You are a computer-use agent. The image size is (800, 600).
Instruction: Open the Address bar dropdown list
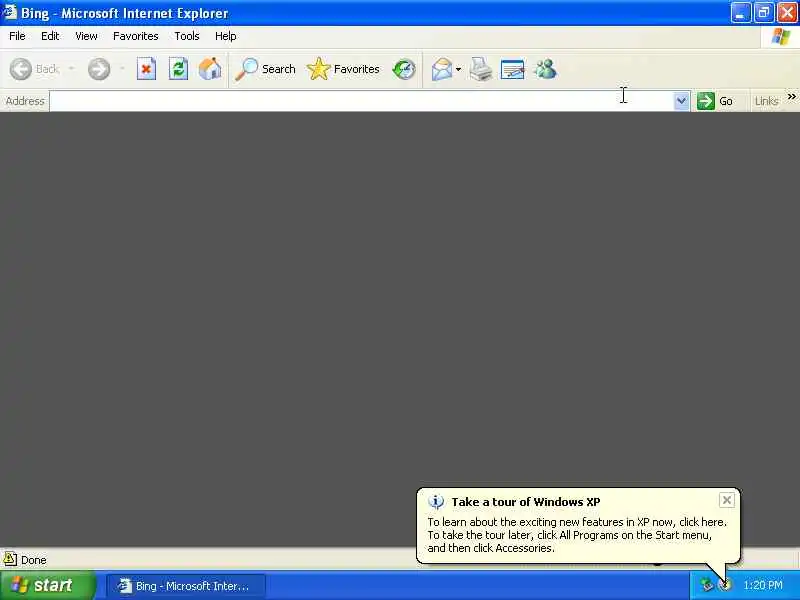coord(681,101)
